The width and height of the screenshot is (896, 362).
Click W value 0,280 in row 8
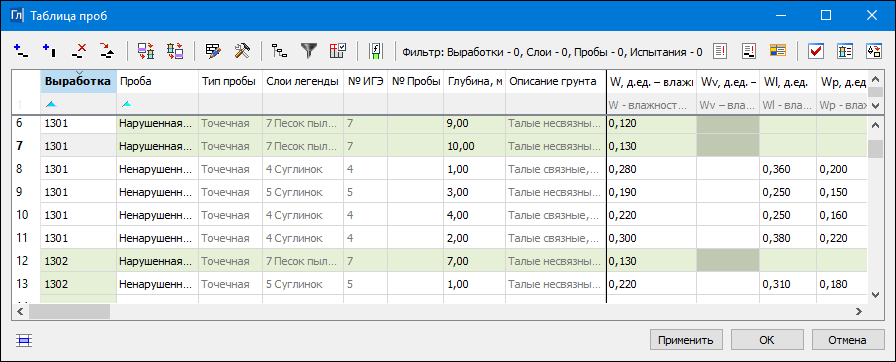click(651, 169)
